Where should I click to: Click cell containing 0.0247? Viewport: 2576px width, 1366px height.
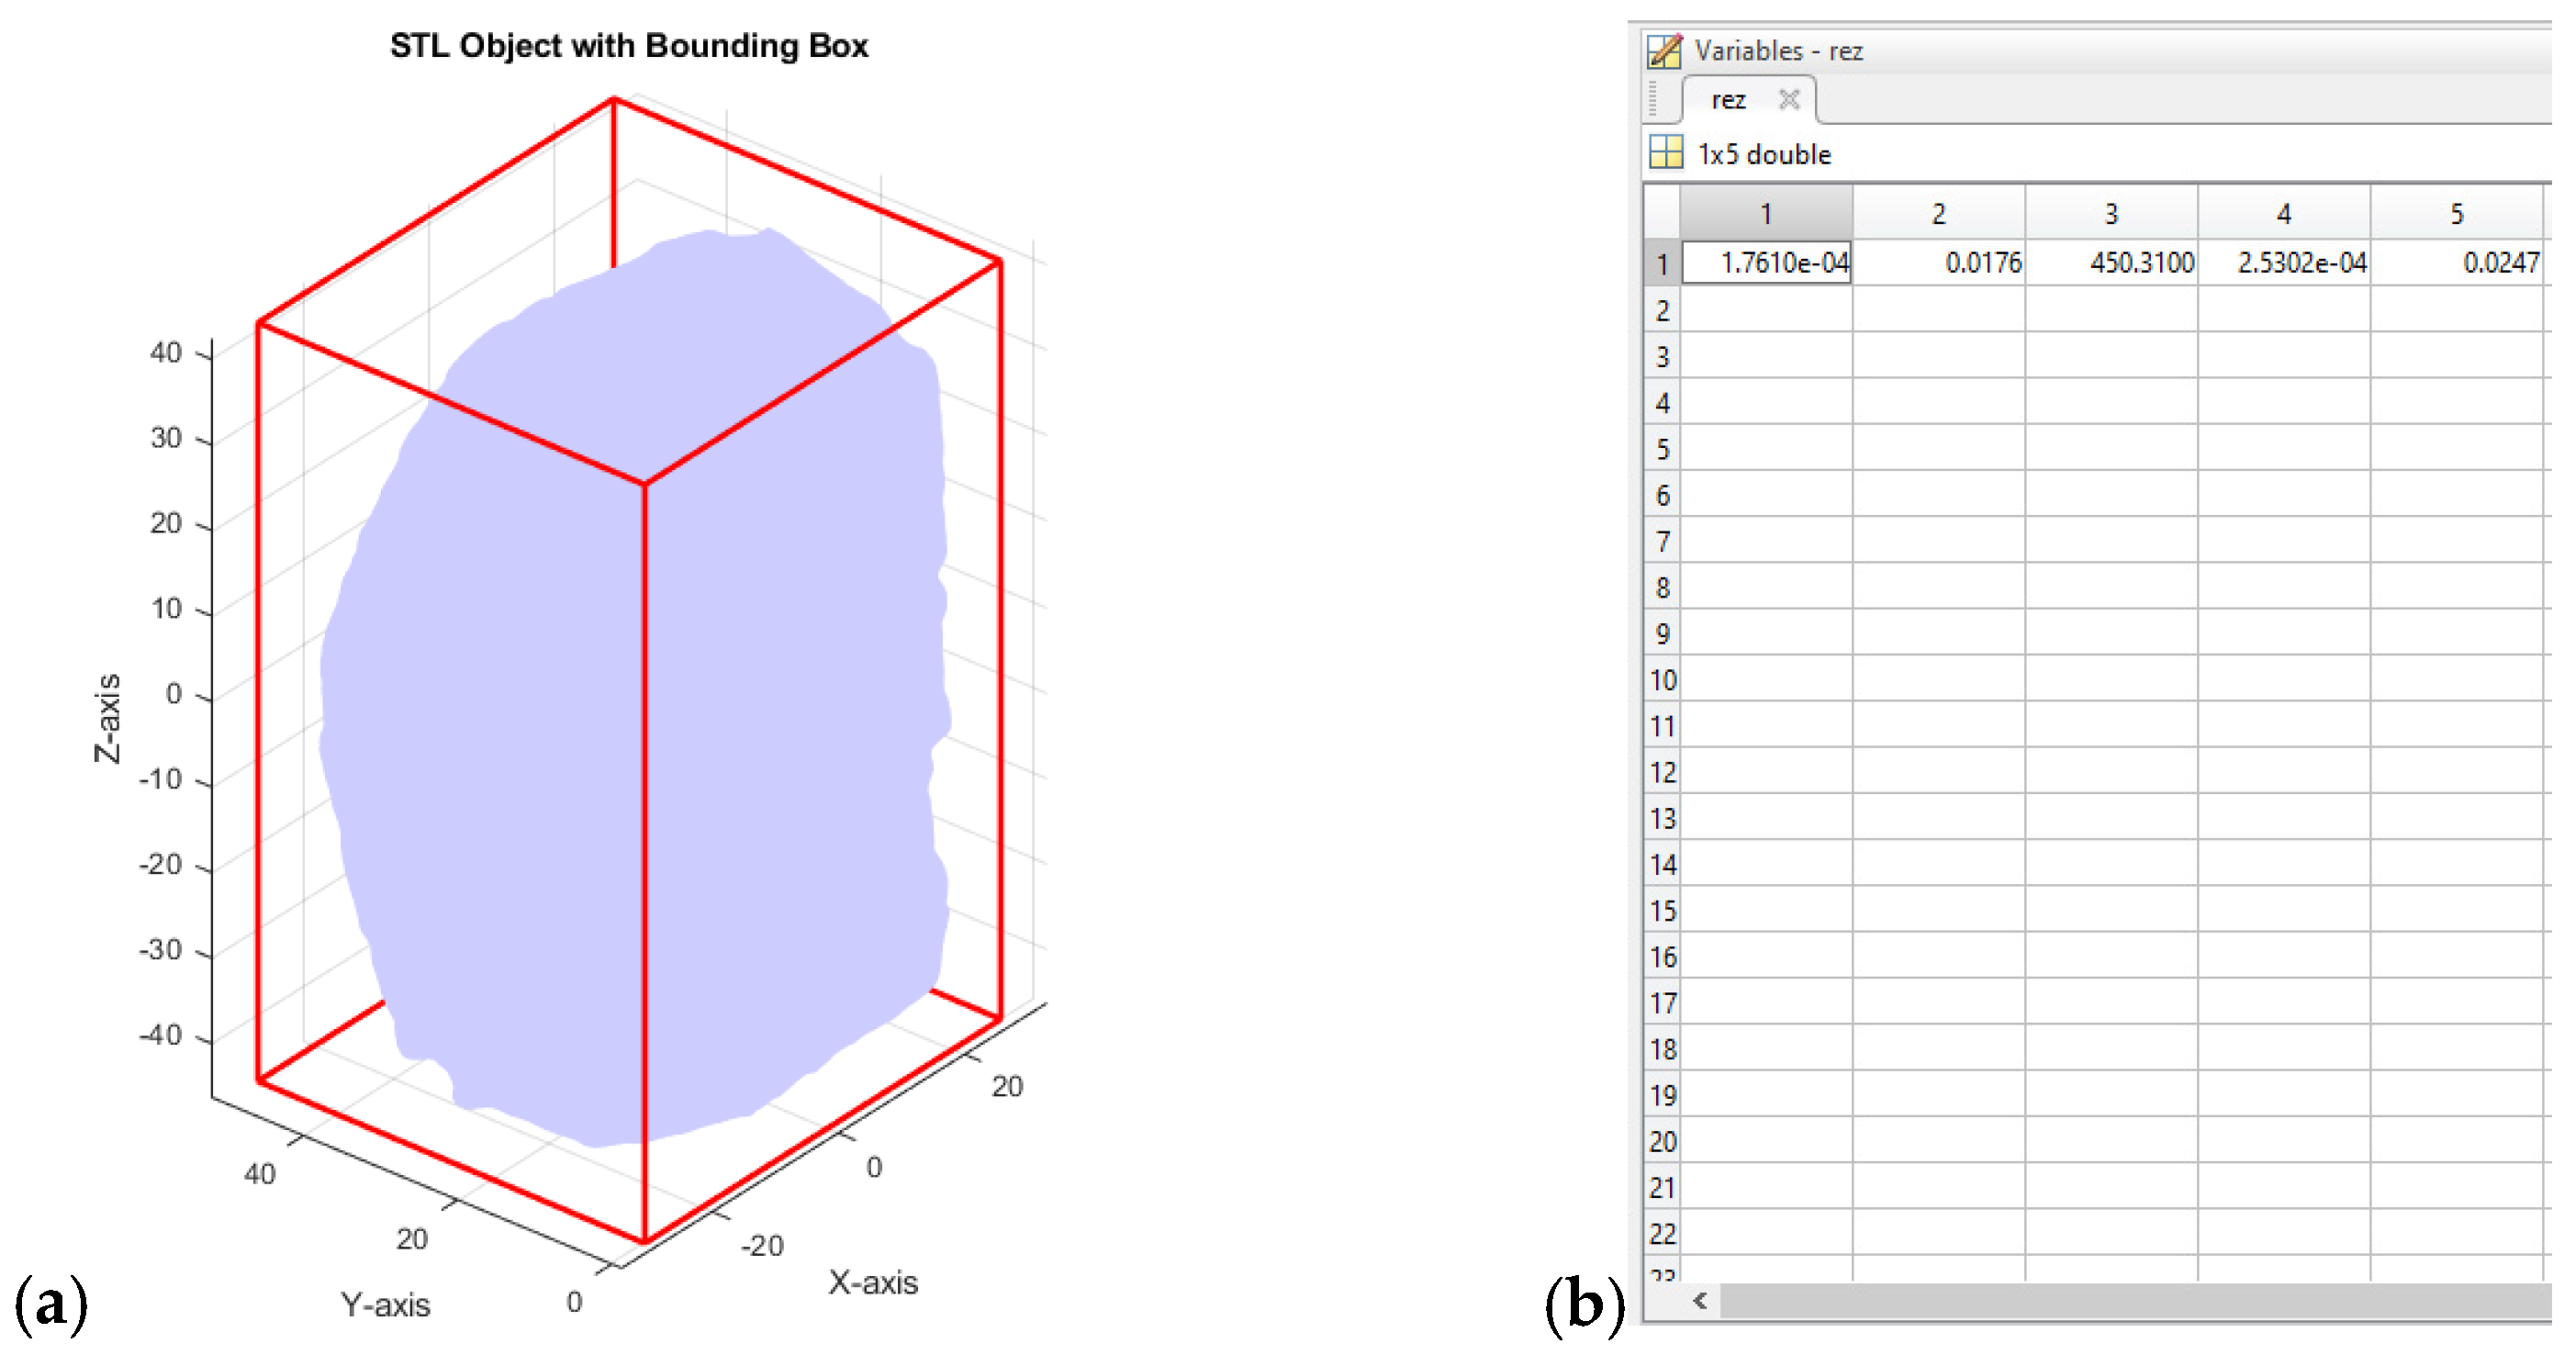point(2457,263)
